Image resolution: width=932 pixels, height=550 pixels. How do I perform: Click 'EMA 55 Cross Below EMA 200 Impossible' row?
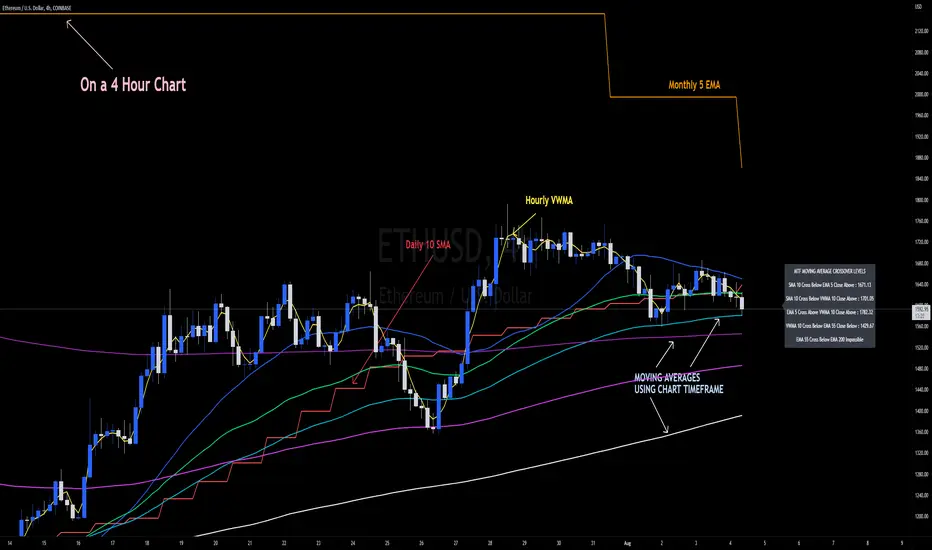click(x=830, y=340)
